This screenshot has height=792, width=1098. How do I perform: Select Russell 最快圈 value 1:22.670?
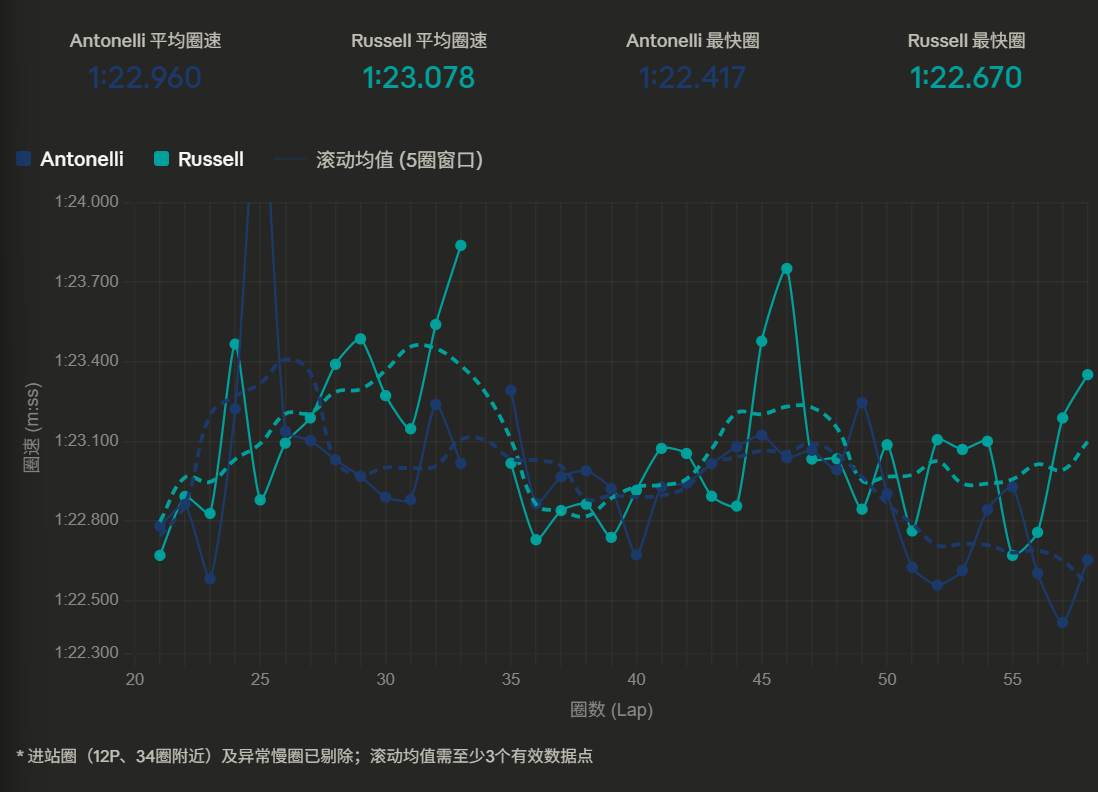click(966, 77)
